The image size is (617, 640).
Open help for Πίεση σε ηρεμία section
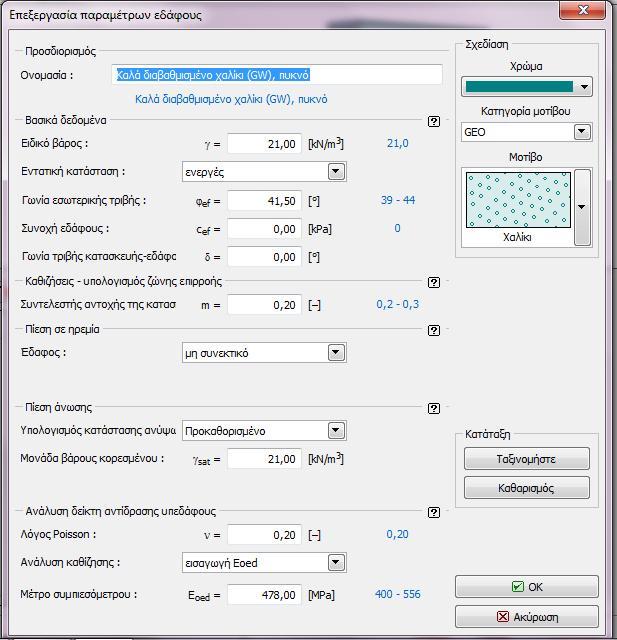[434, 330]
